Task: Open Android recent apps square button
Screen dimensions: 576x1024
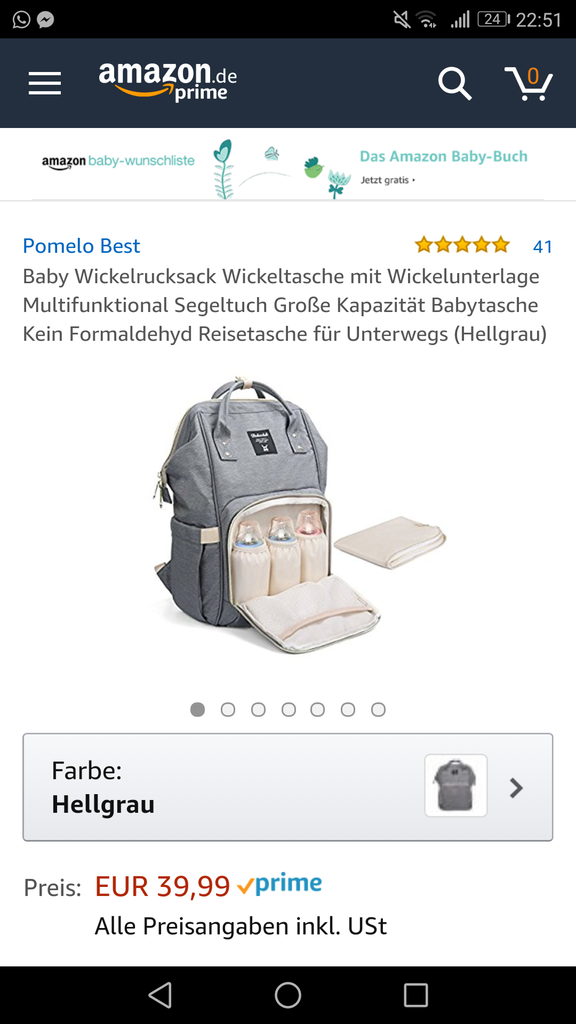Action: pos(416,995)
